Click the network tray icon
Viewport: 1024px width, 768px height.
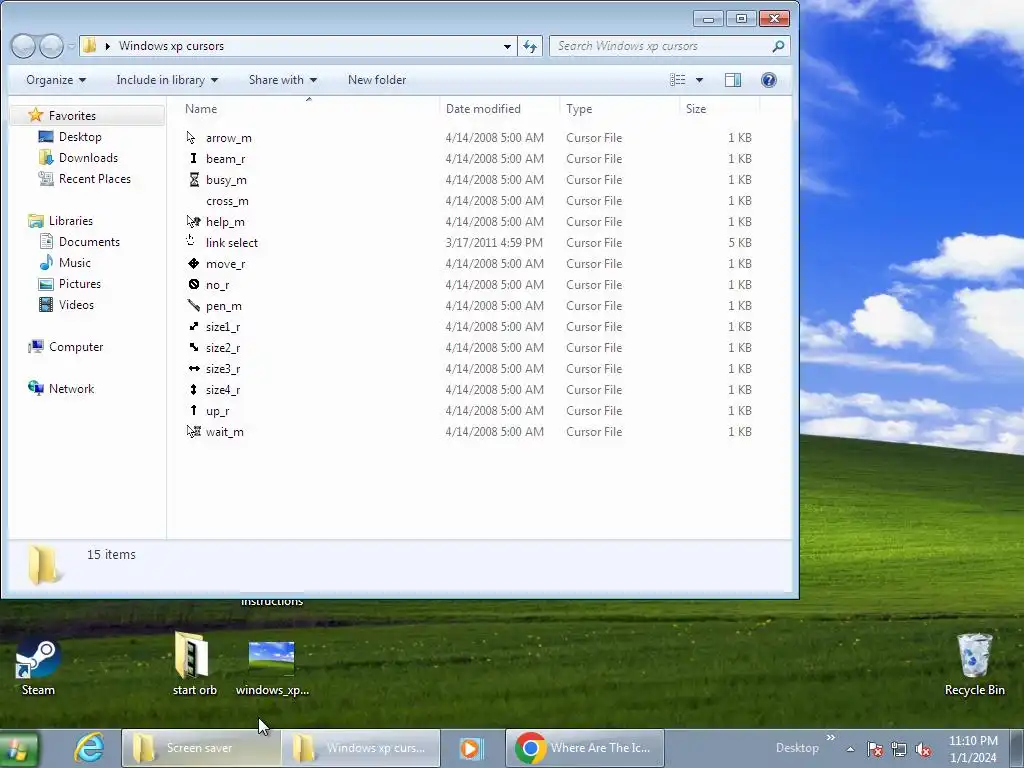point(899,749)
